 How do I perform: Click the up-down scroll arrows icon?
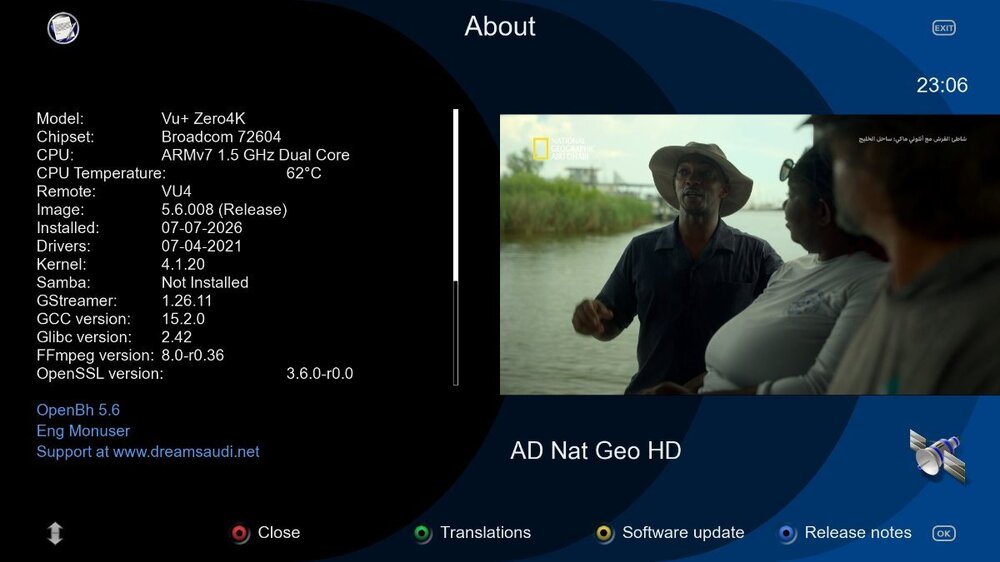click(x=55, y=533)
